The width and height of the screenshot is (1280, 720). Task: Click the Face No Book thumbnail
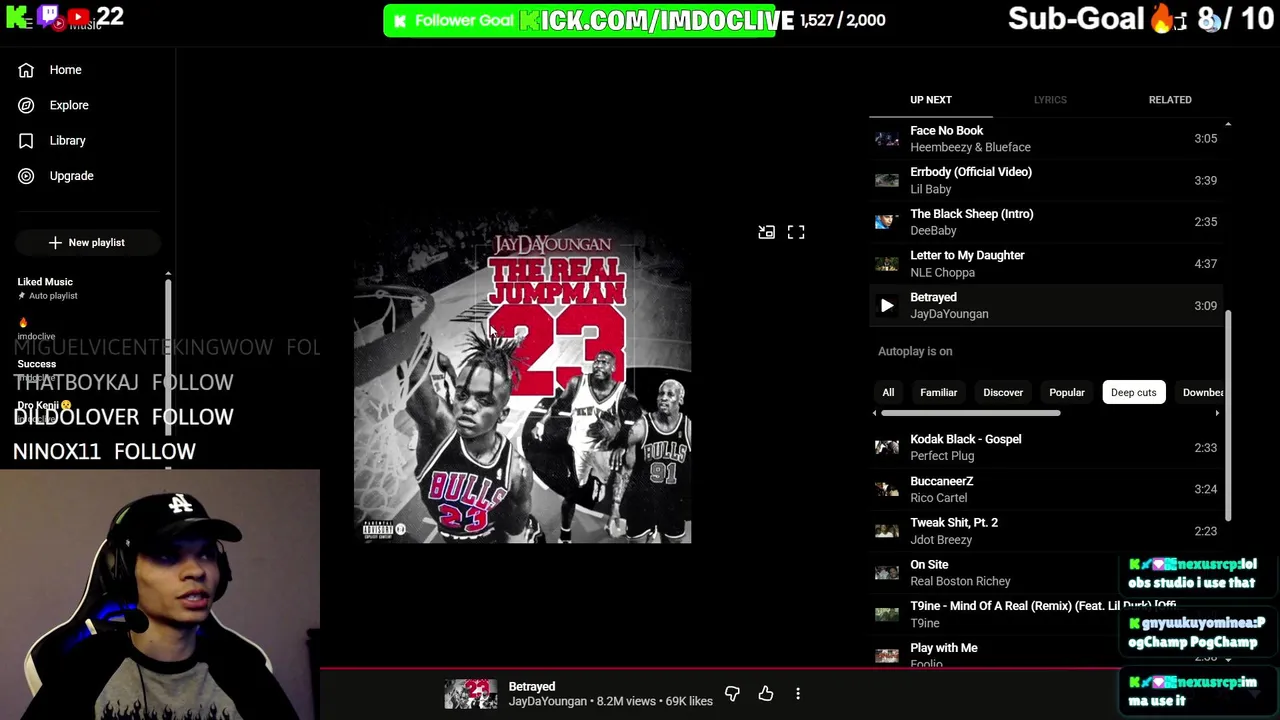coord(887,139)
